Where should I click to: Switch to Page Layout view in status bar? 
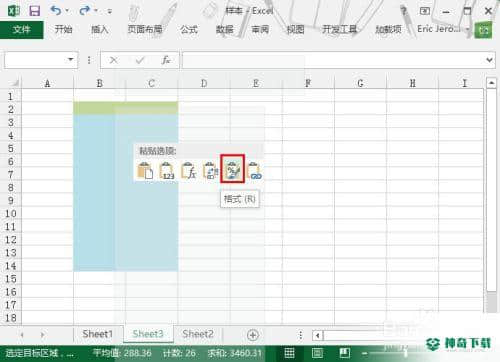click(x=317, y=353)
